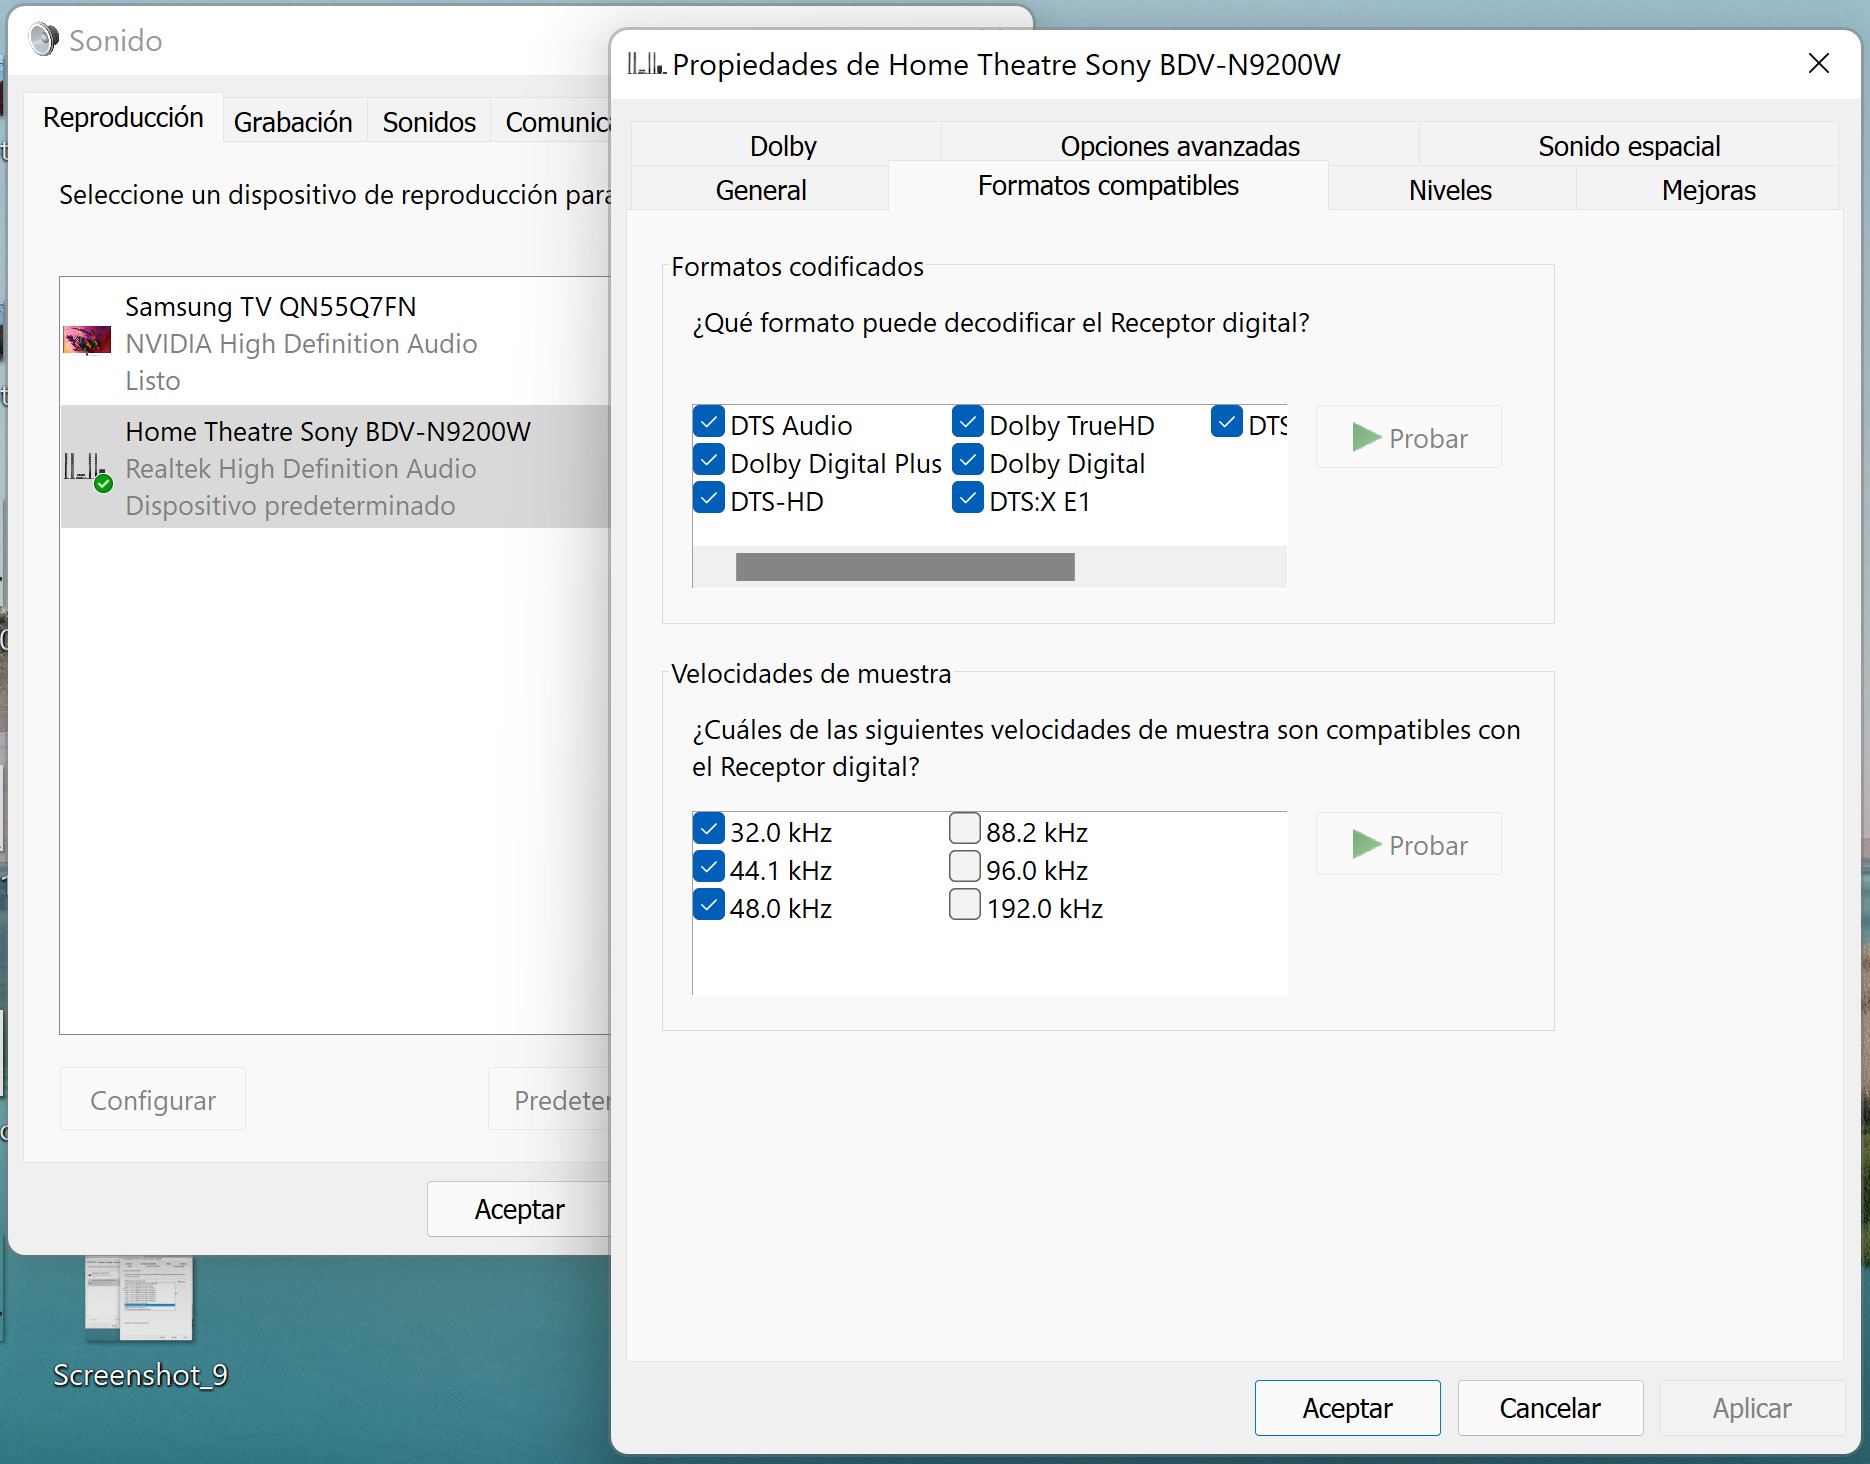Viewport: 1870px width, 1464px height.
Task: Uncheck the DTS Audio format
Action: tap(709, 422)
